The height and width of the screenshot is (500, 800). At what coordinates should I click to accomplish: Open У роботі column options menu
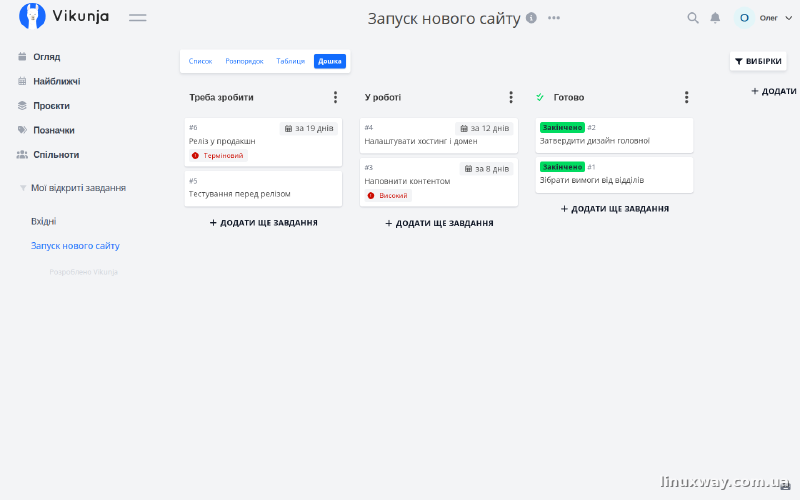[x=511, y=97]
